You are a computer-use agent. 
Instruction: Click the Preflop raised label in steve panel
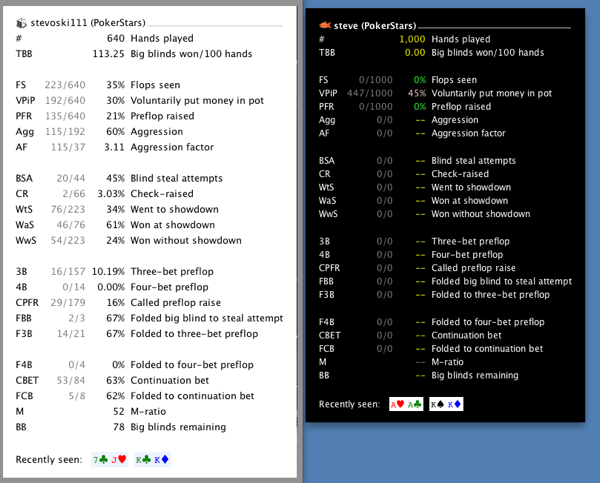(461, 107)
